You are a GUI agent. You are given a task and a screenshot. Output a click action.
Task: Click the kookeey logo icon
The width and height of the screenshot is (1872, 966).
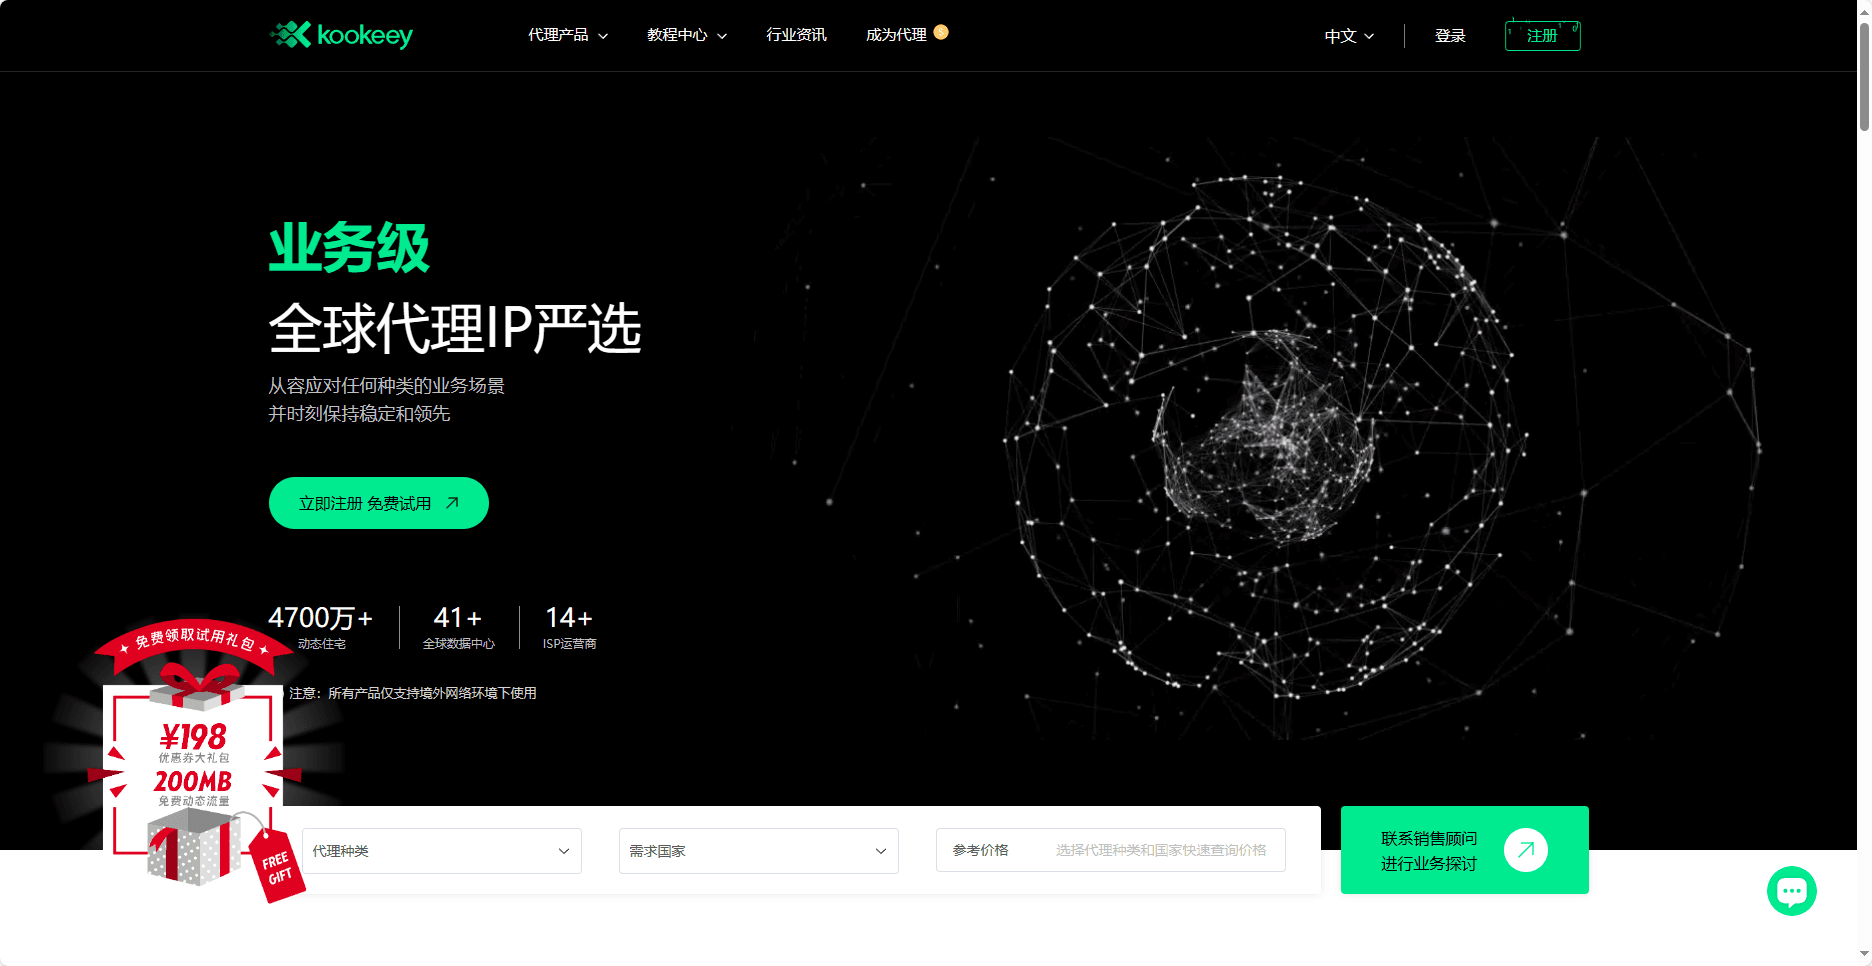pyautogui.click(x=290, y=35)
